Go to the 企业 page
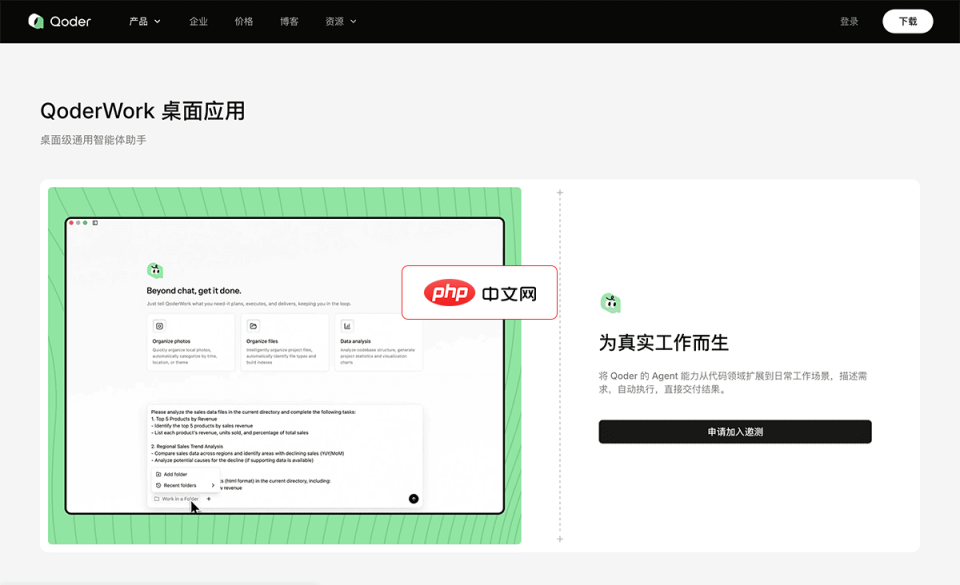 pyautogui.click(x=198, y=21)
